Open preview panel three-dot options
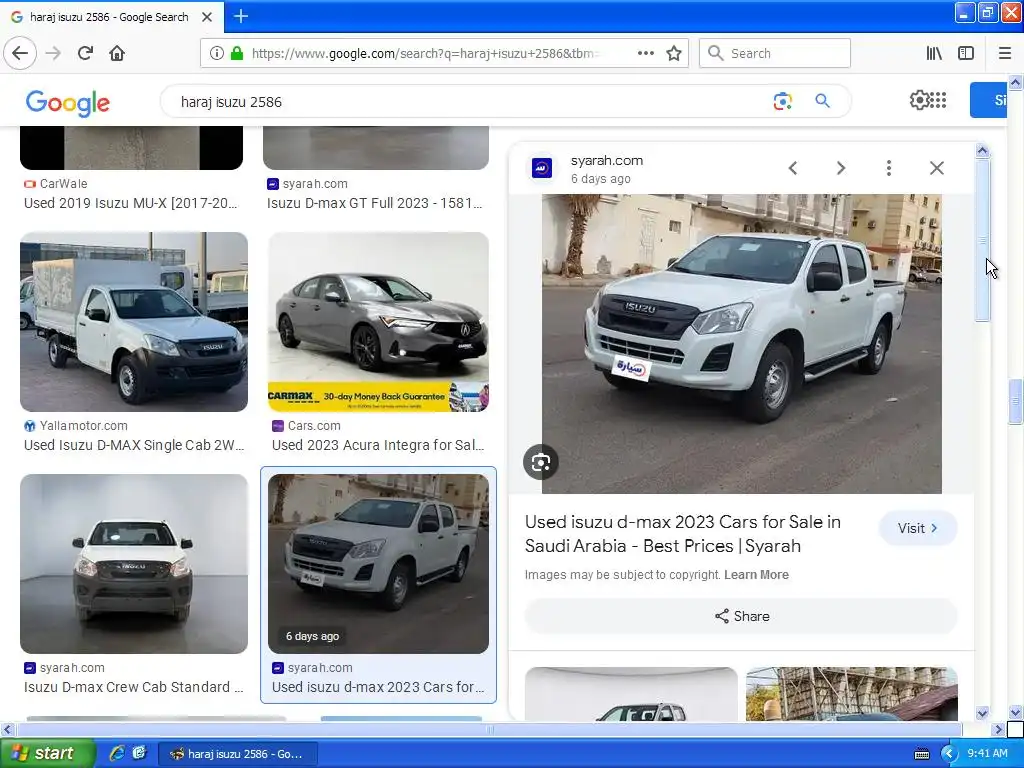The height and width of the screenshot is (768, 1024). (x=888, y=168)
